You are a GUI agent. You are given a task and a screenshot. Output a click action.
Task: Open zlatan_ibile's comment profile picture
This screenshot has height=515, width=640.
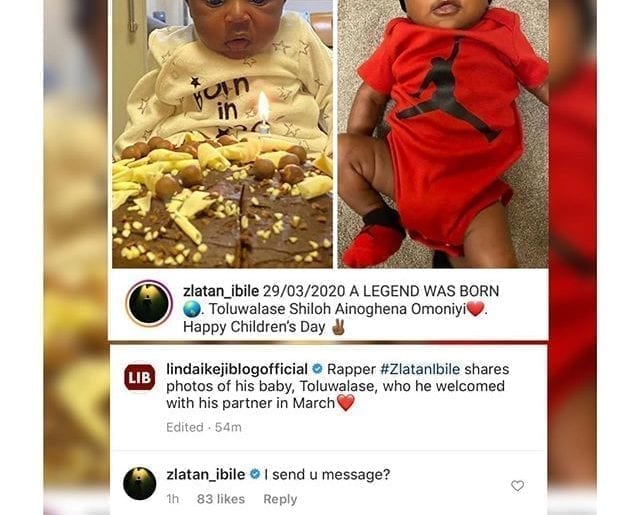pyautogui.click(x=140, y=484)
